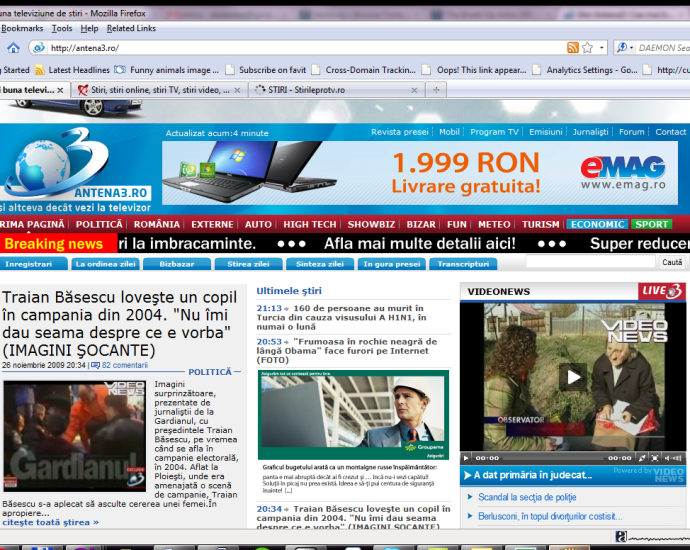
Task: Open Analytics Settings bookmark
Action: pos(585,70)
